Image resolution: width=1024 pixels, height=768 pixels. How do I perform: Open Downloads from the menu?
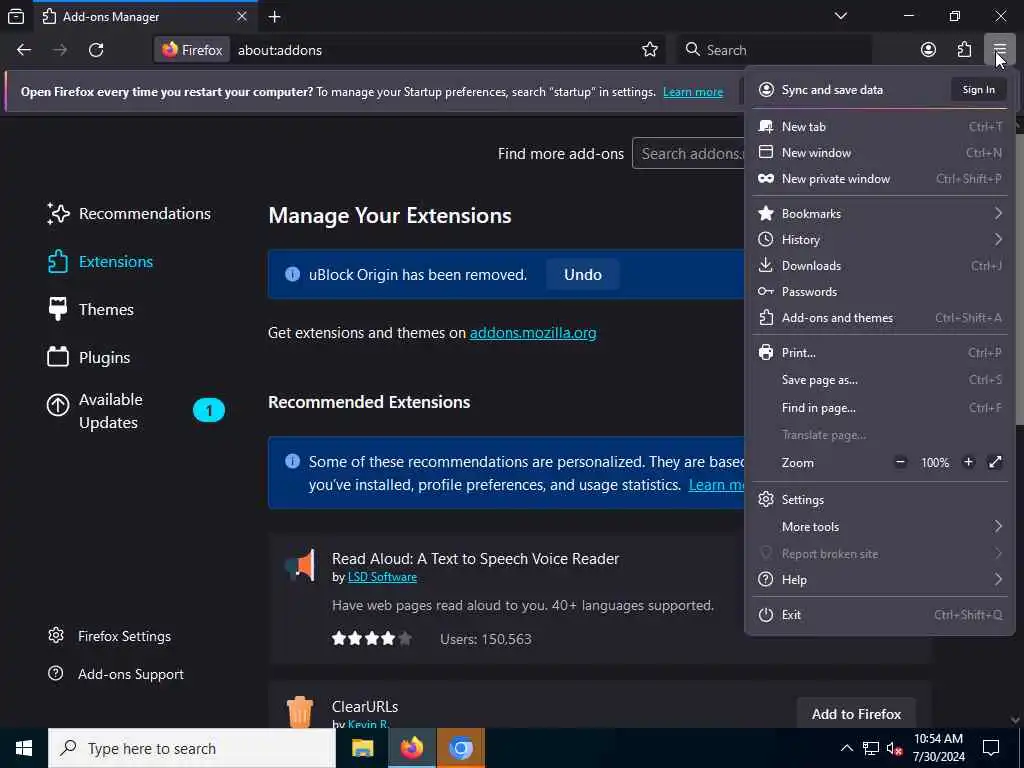880,266
